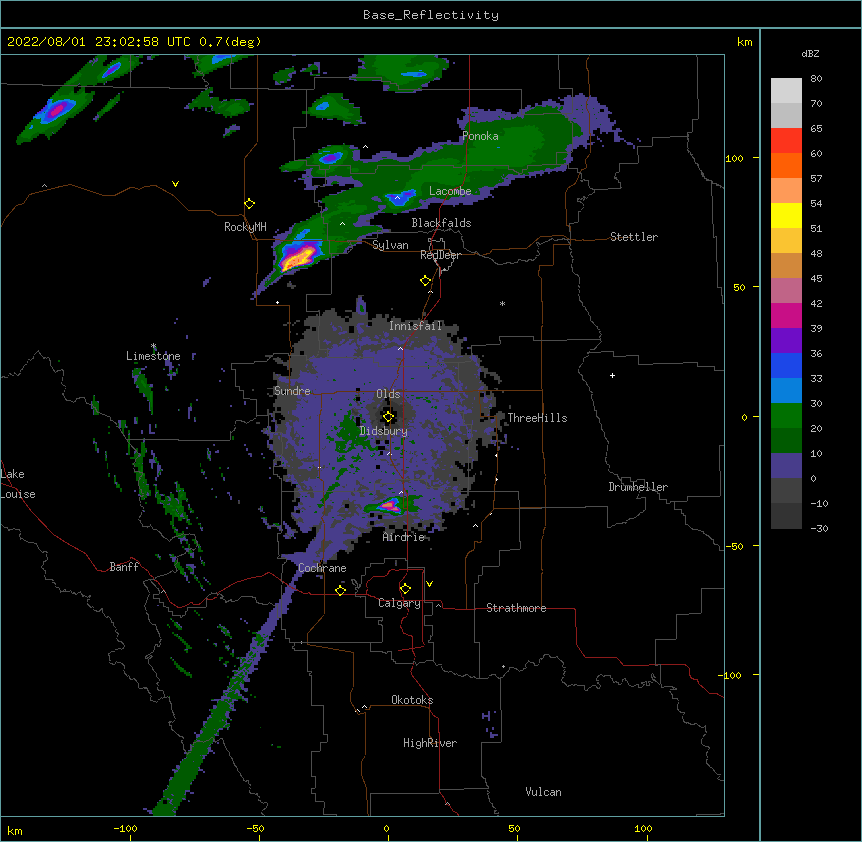This screenshot has height=842, width=862.
Task: Pick the magenta swatch in the dBZ legend
Action: click(x=786, y=315)
